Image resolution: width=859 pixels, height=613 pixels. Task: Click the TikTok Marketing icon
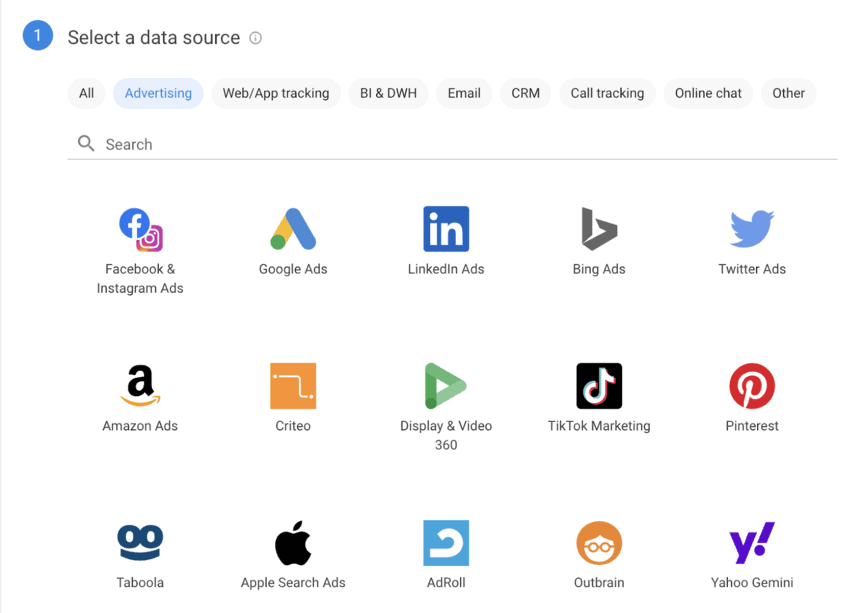tap(599, 386)
